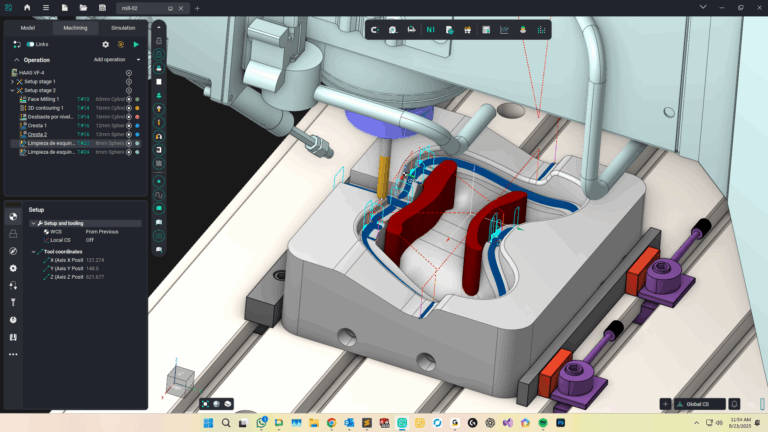Click the N1 icon in the floating toolbar
The image size is (768, 432).
[430, 30]
